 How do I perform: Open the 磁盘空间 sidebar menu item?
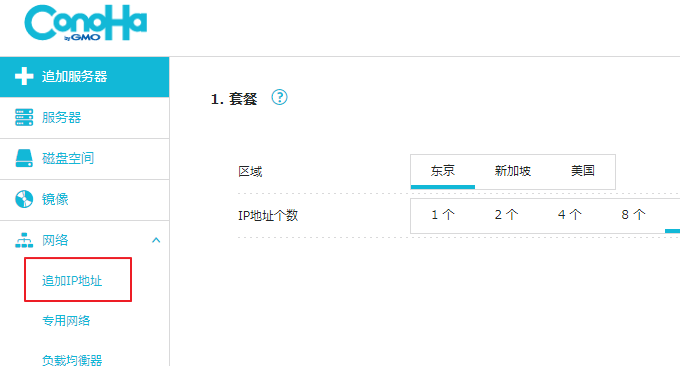85,159
